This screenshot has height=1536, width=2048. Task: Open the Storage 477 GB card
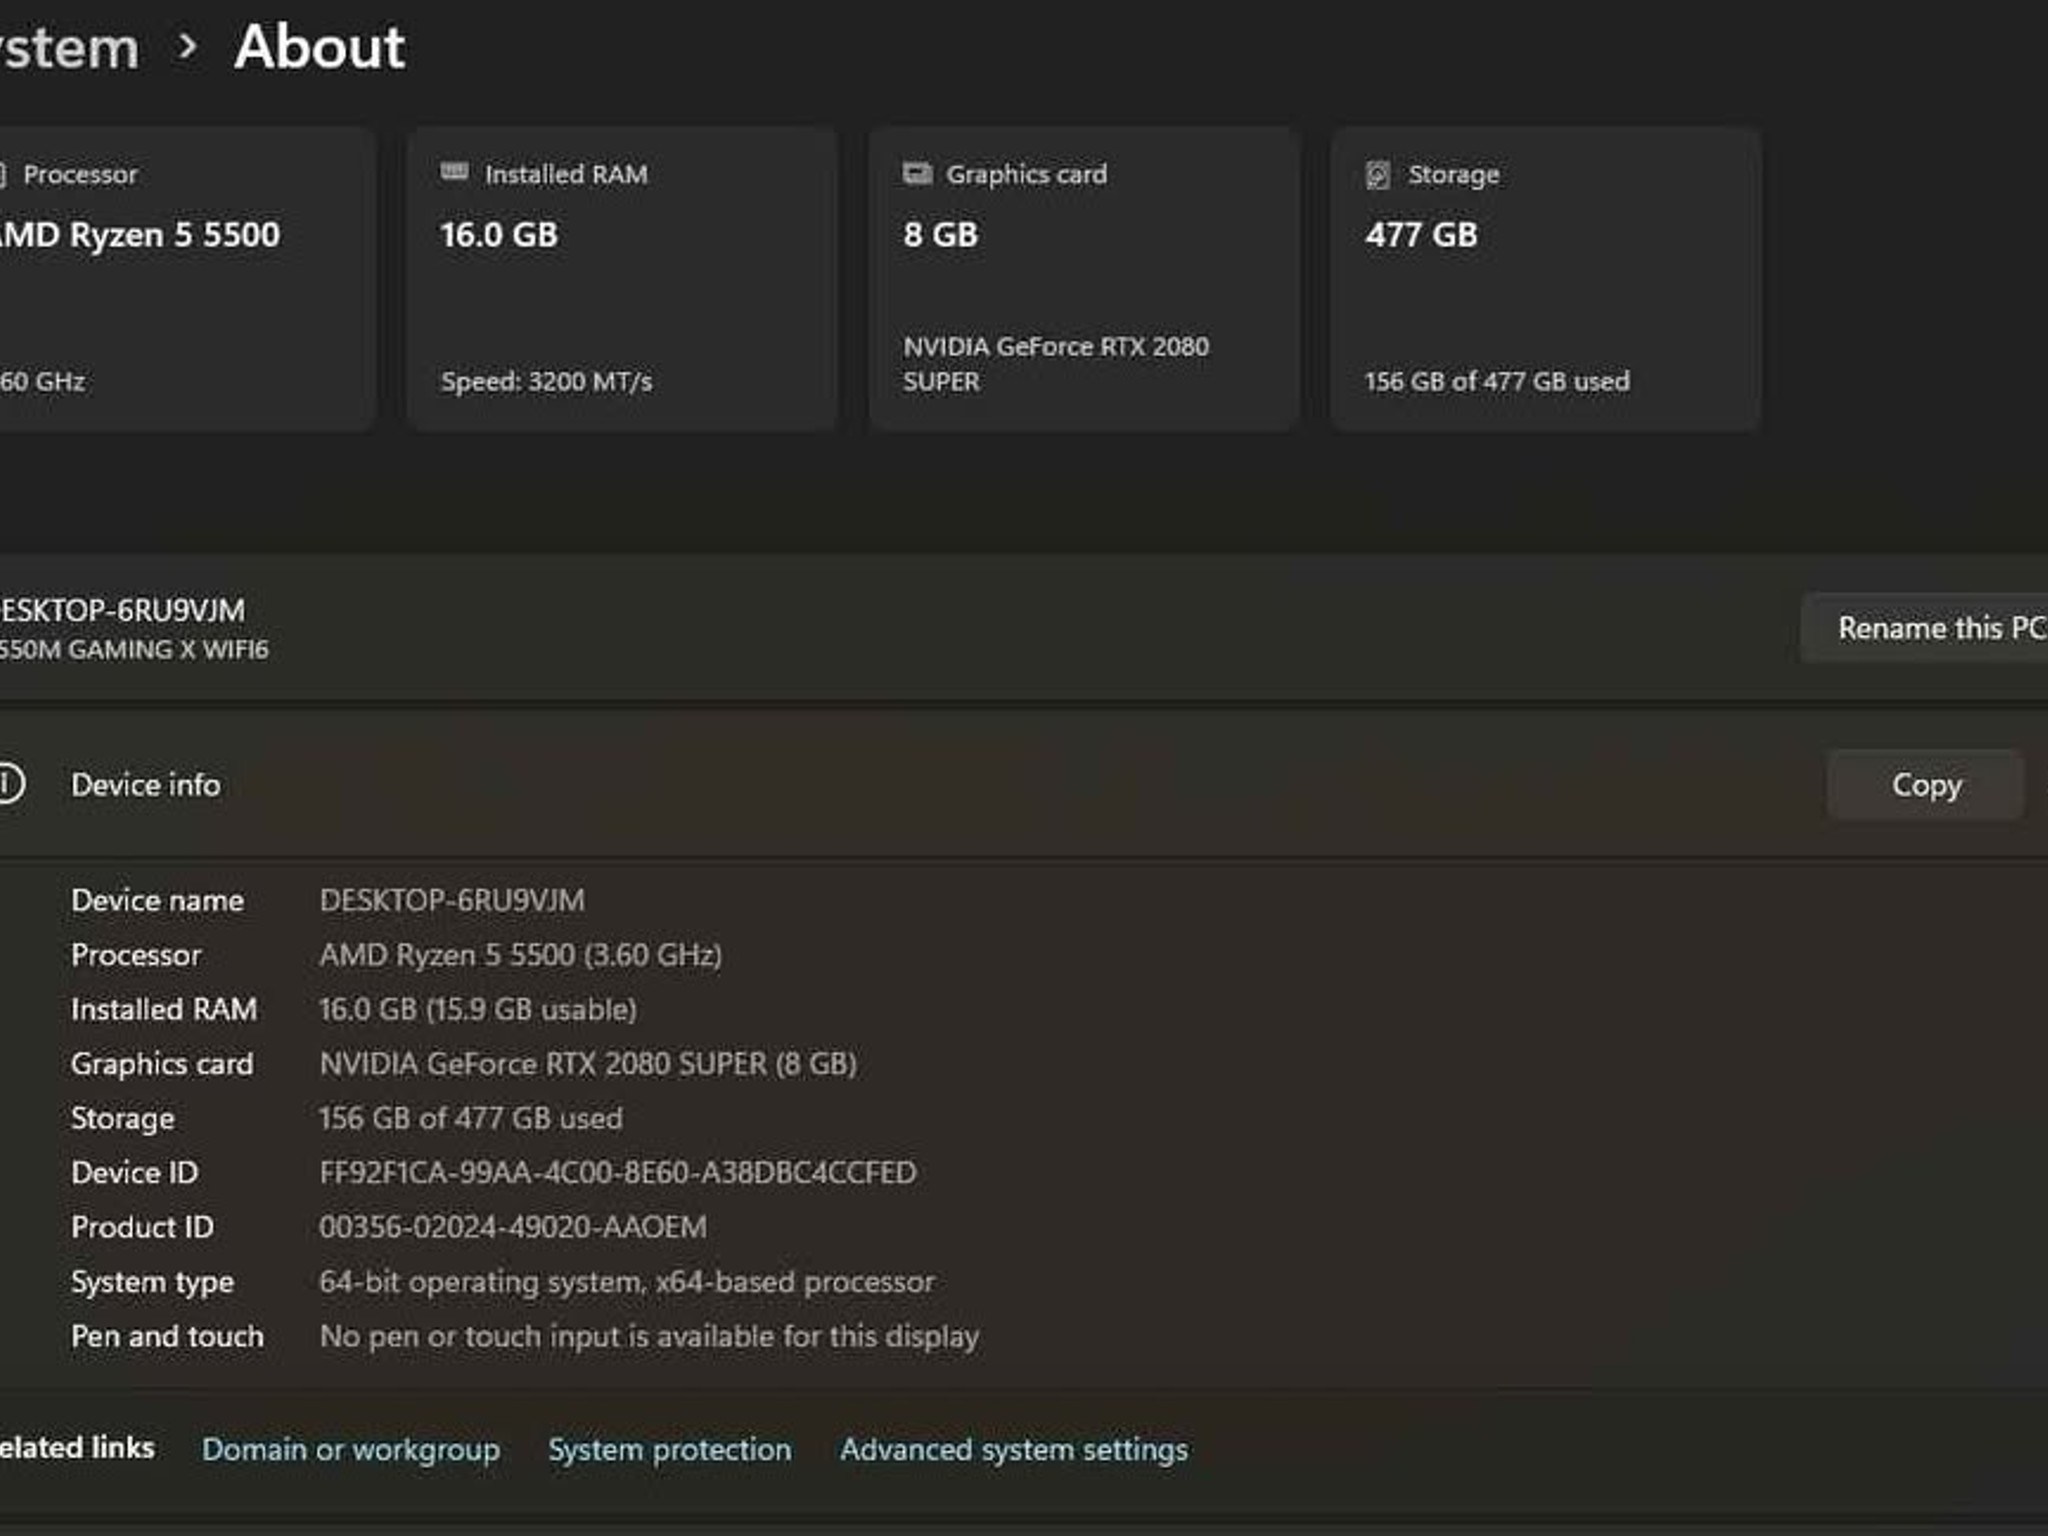1546,278
